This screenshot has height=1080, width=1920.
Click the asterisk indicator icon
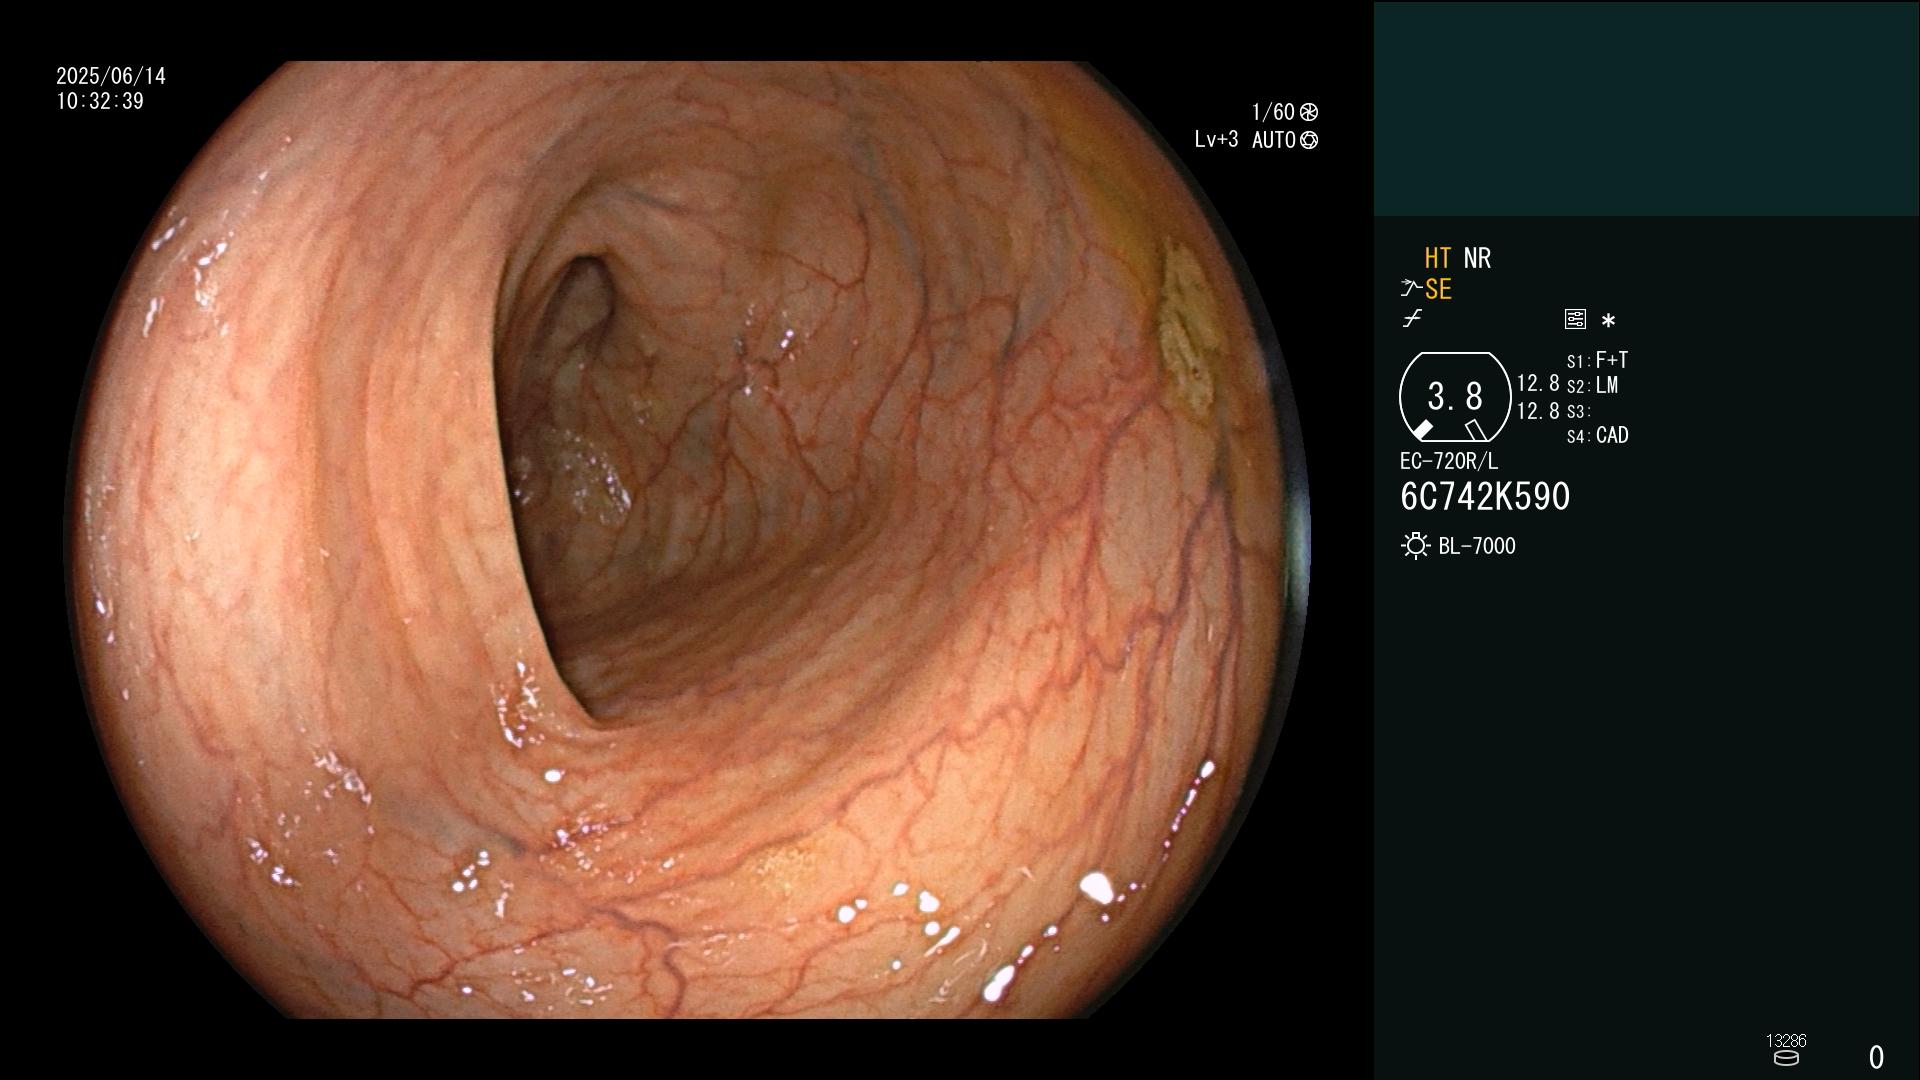(1608, 320)
